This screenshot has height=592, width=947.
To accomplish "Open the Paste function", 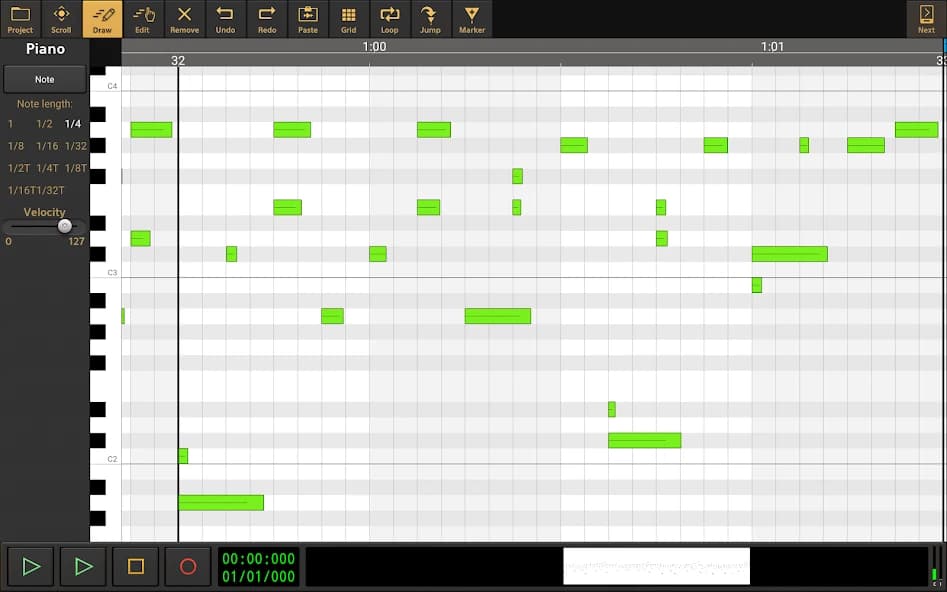I will pyautogui.click(x=307, y=18).
